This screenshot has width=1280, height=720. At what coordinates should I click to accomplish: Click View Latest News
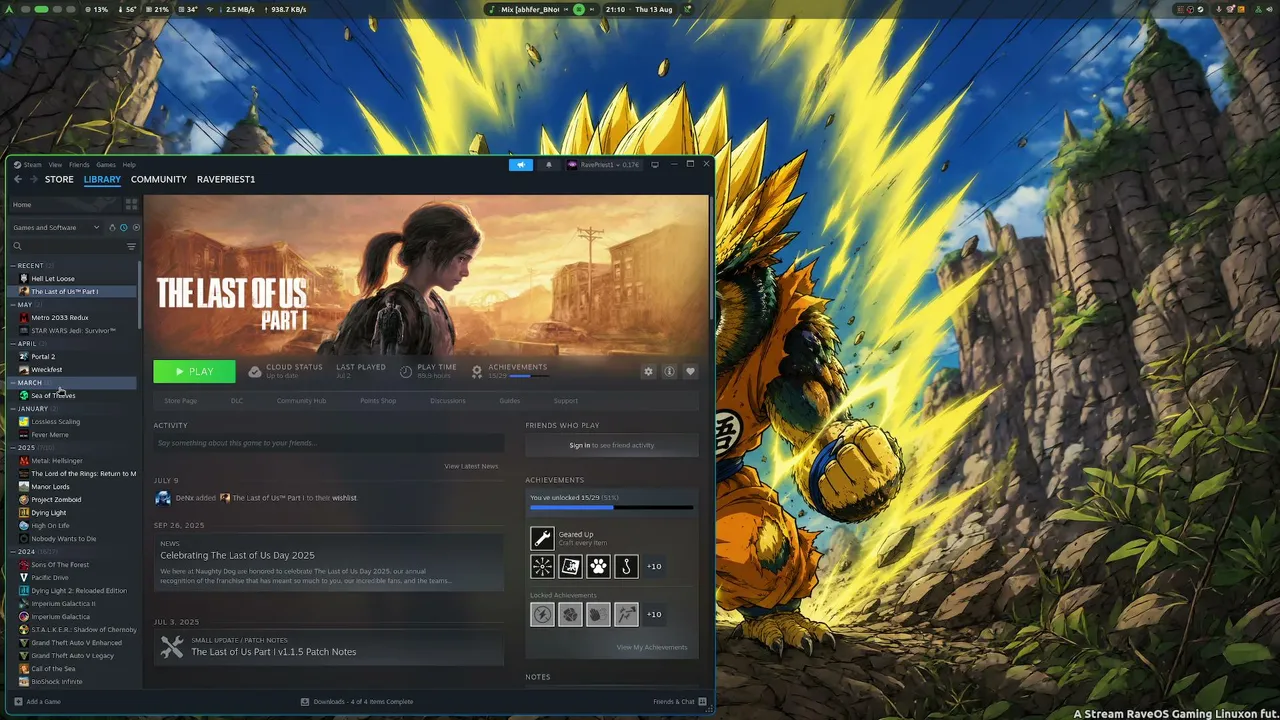[x=471, y=466]
